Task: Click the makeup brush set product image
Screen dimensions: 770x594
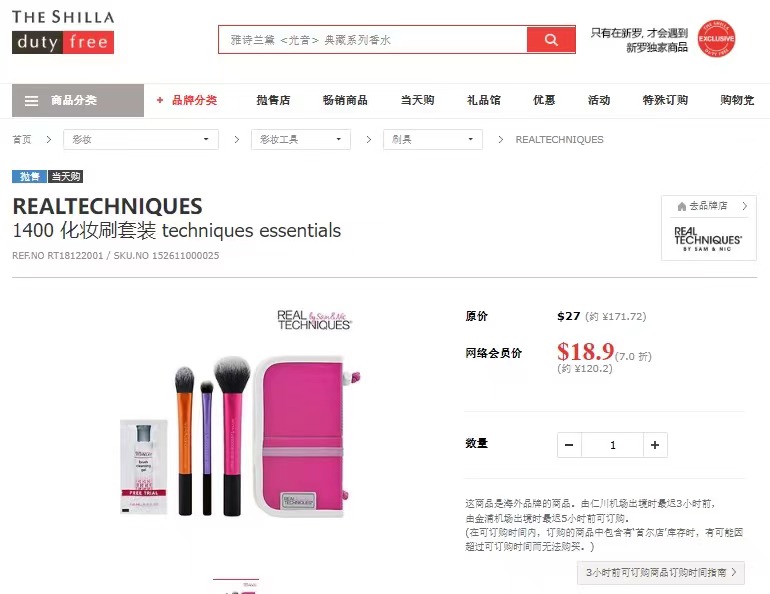Action: point(242,426)
